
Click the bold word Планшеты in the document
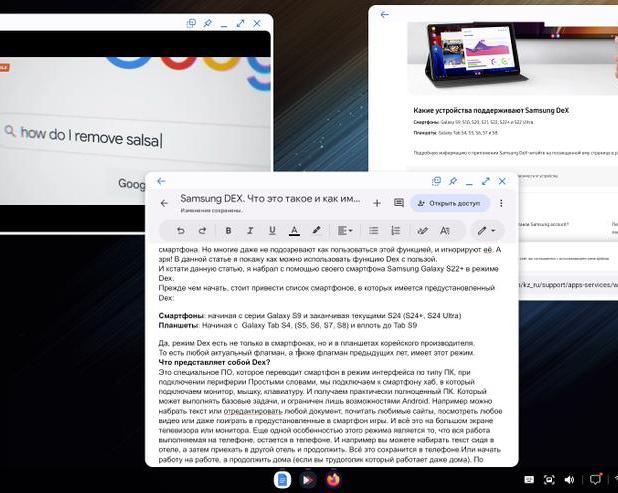tap(179, 326)
